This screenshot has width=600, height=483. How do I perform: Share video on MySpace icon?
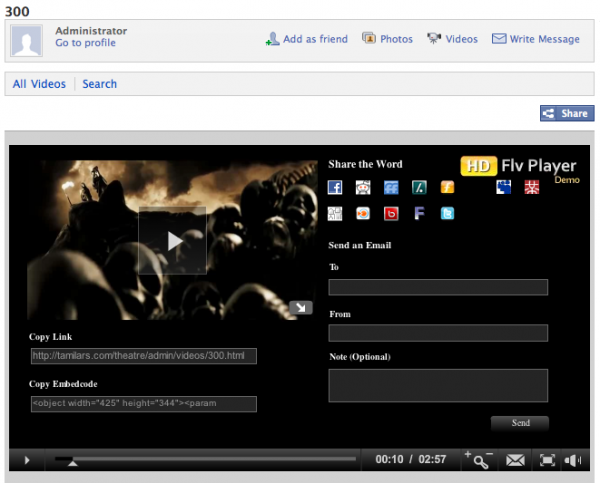click(x=504, y=188)
